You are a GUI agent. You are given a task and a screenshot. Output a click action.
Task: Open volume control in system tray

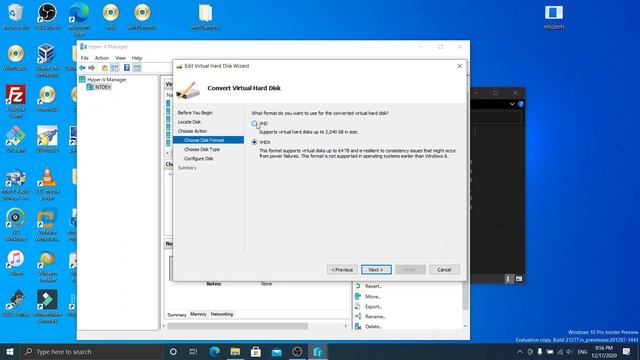[569, 351]
